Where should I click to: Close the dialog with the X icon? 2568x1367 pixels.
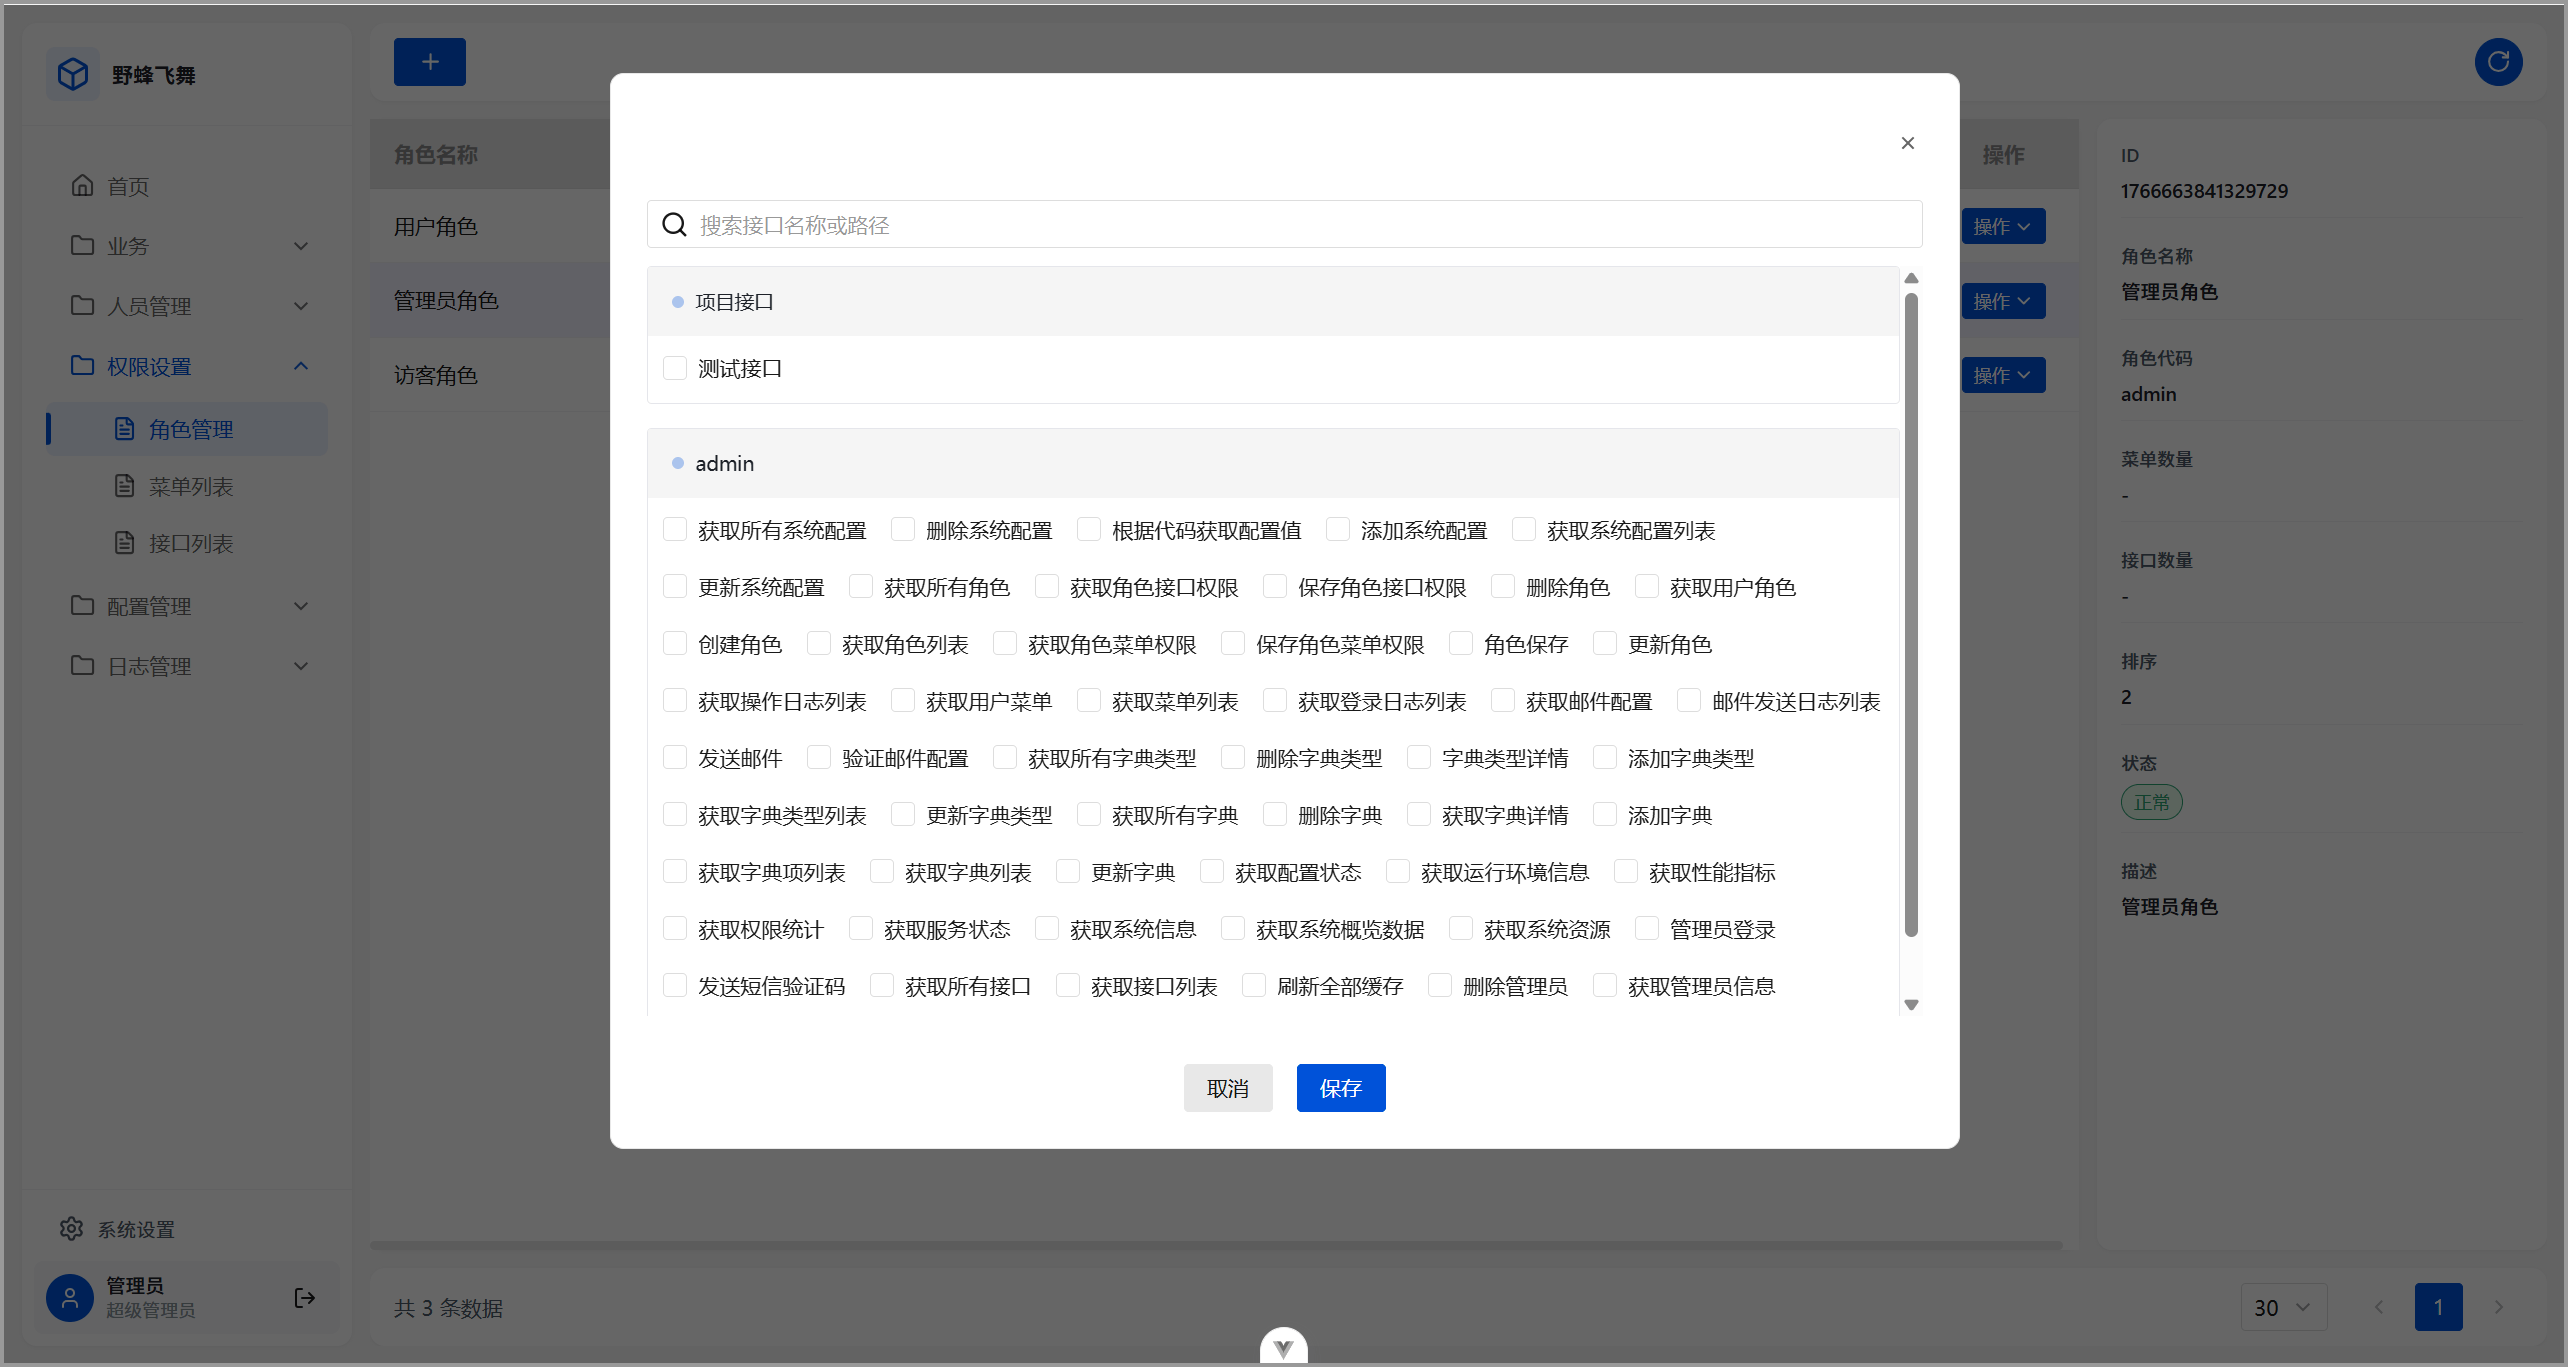tap(1908, 143)
